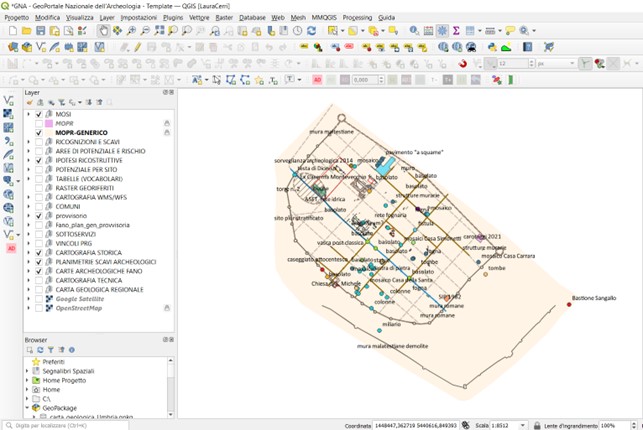This screenshot has height=430, width=643.
Task: Click the Statistical Summary sigma icon
Action: pyautogui.click(x=456, y=31)
